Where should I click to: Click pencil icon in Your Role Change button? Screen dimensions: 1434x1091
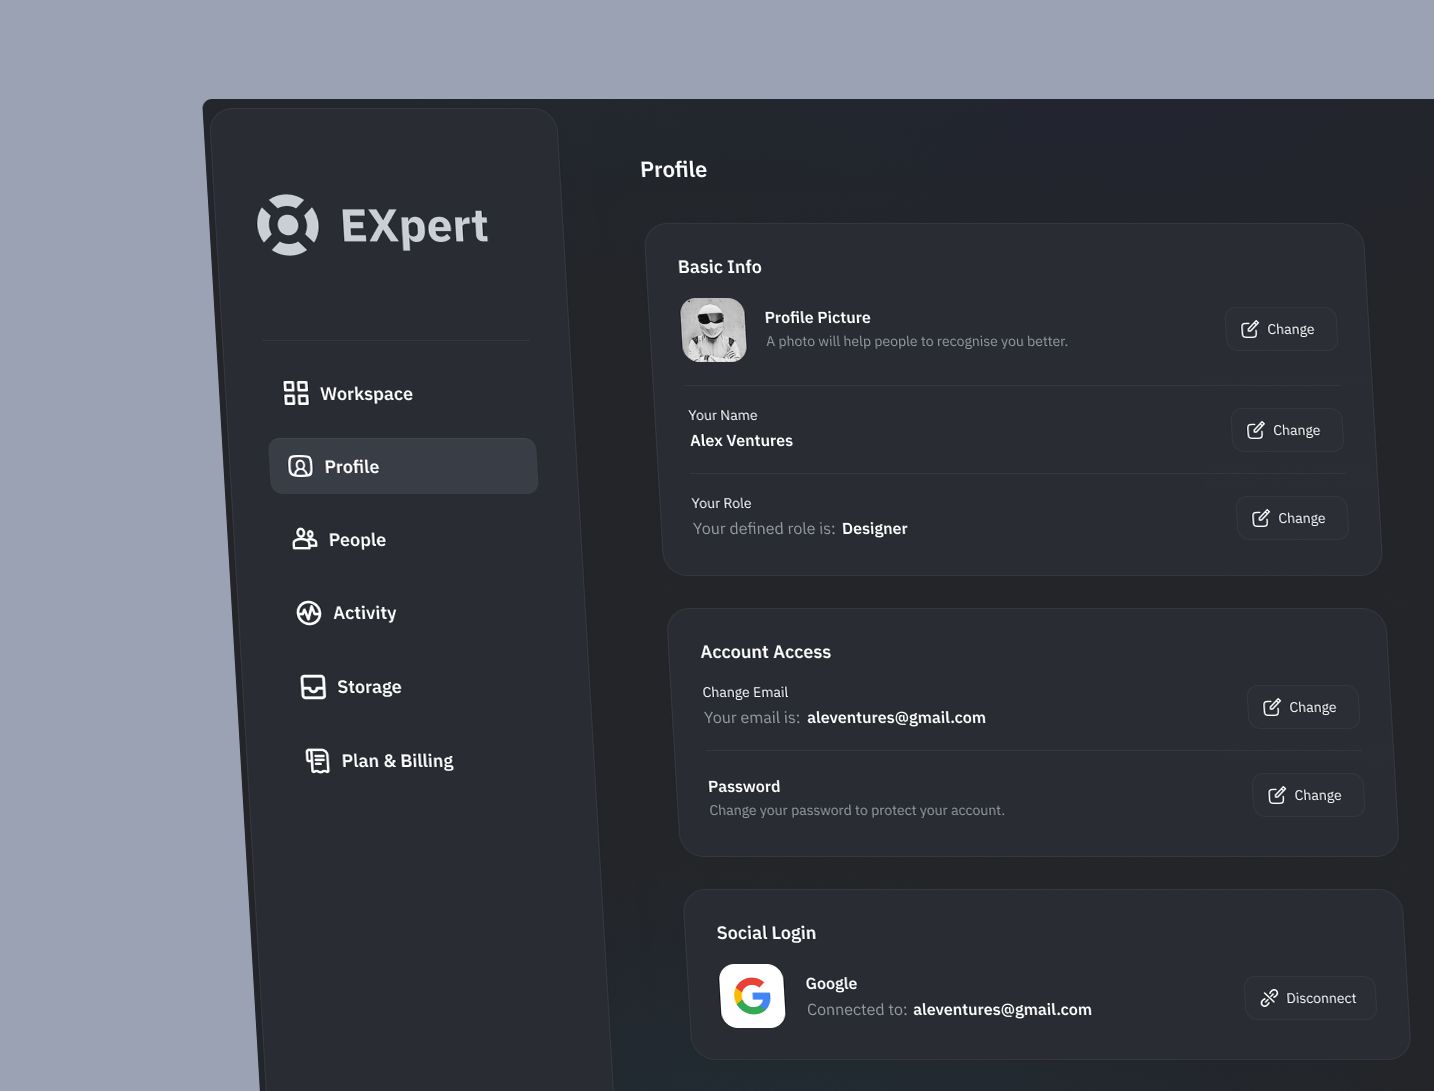(x=1261, y=518)
